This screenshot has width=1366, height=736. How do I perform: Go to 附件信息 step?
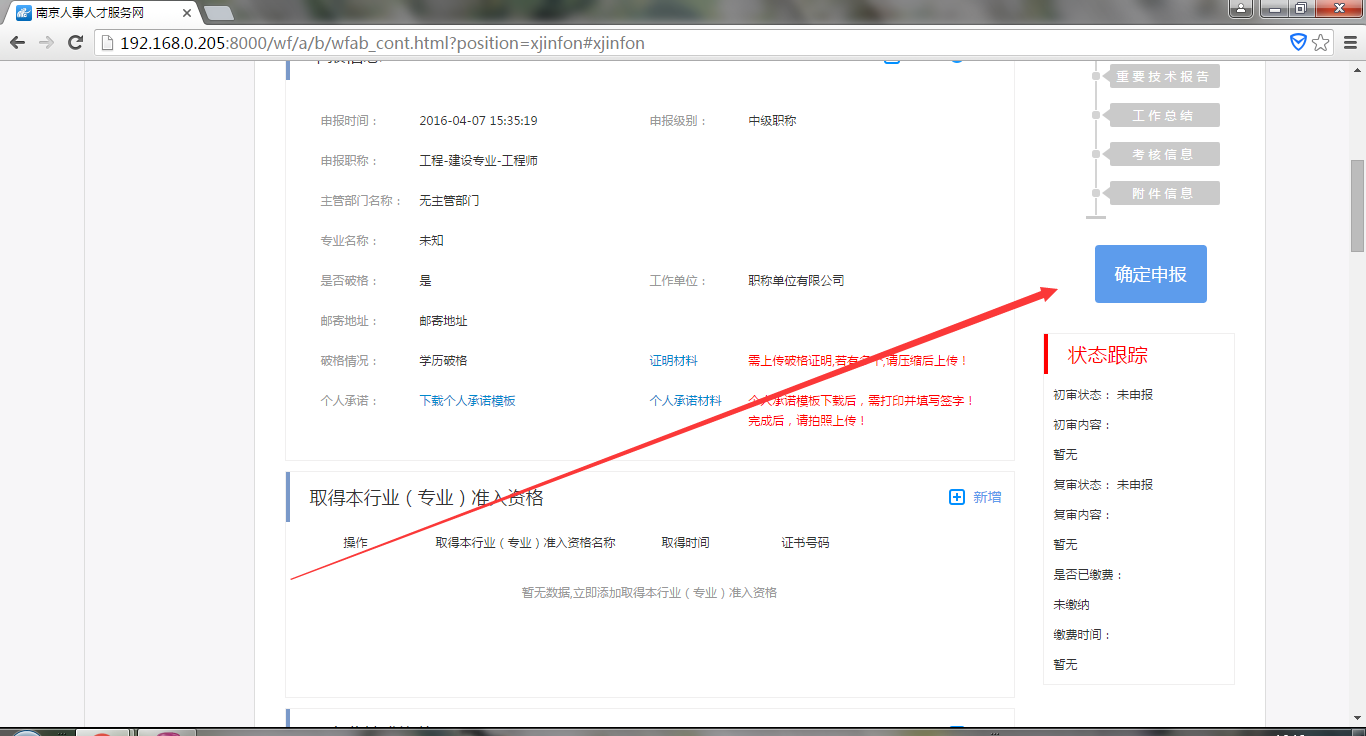[x=1163, y=194]
